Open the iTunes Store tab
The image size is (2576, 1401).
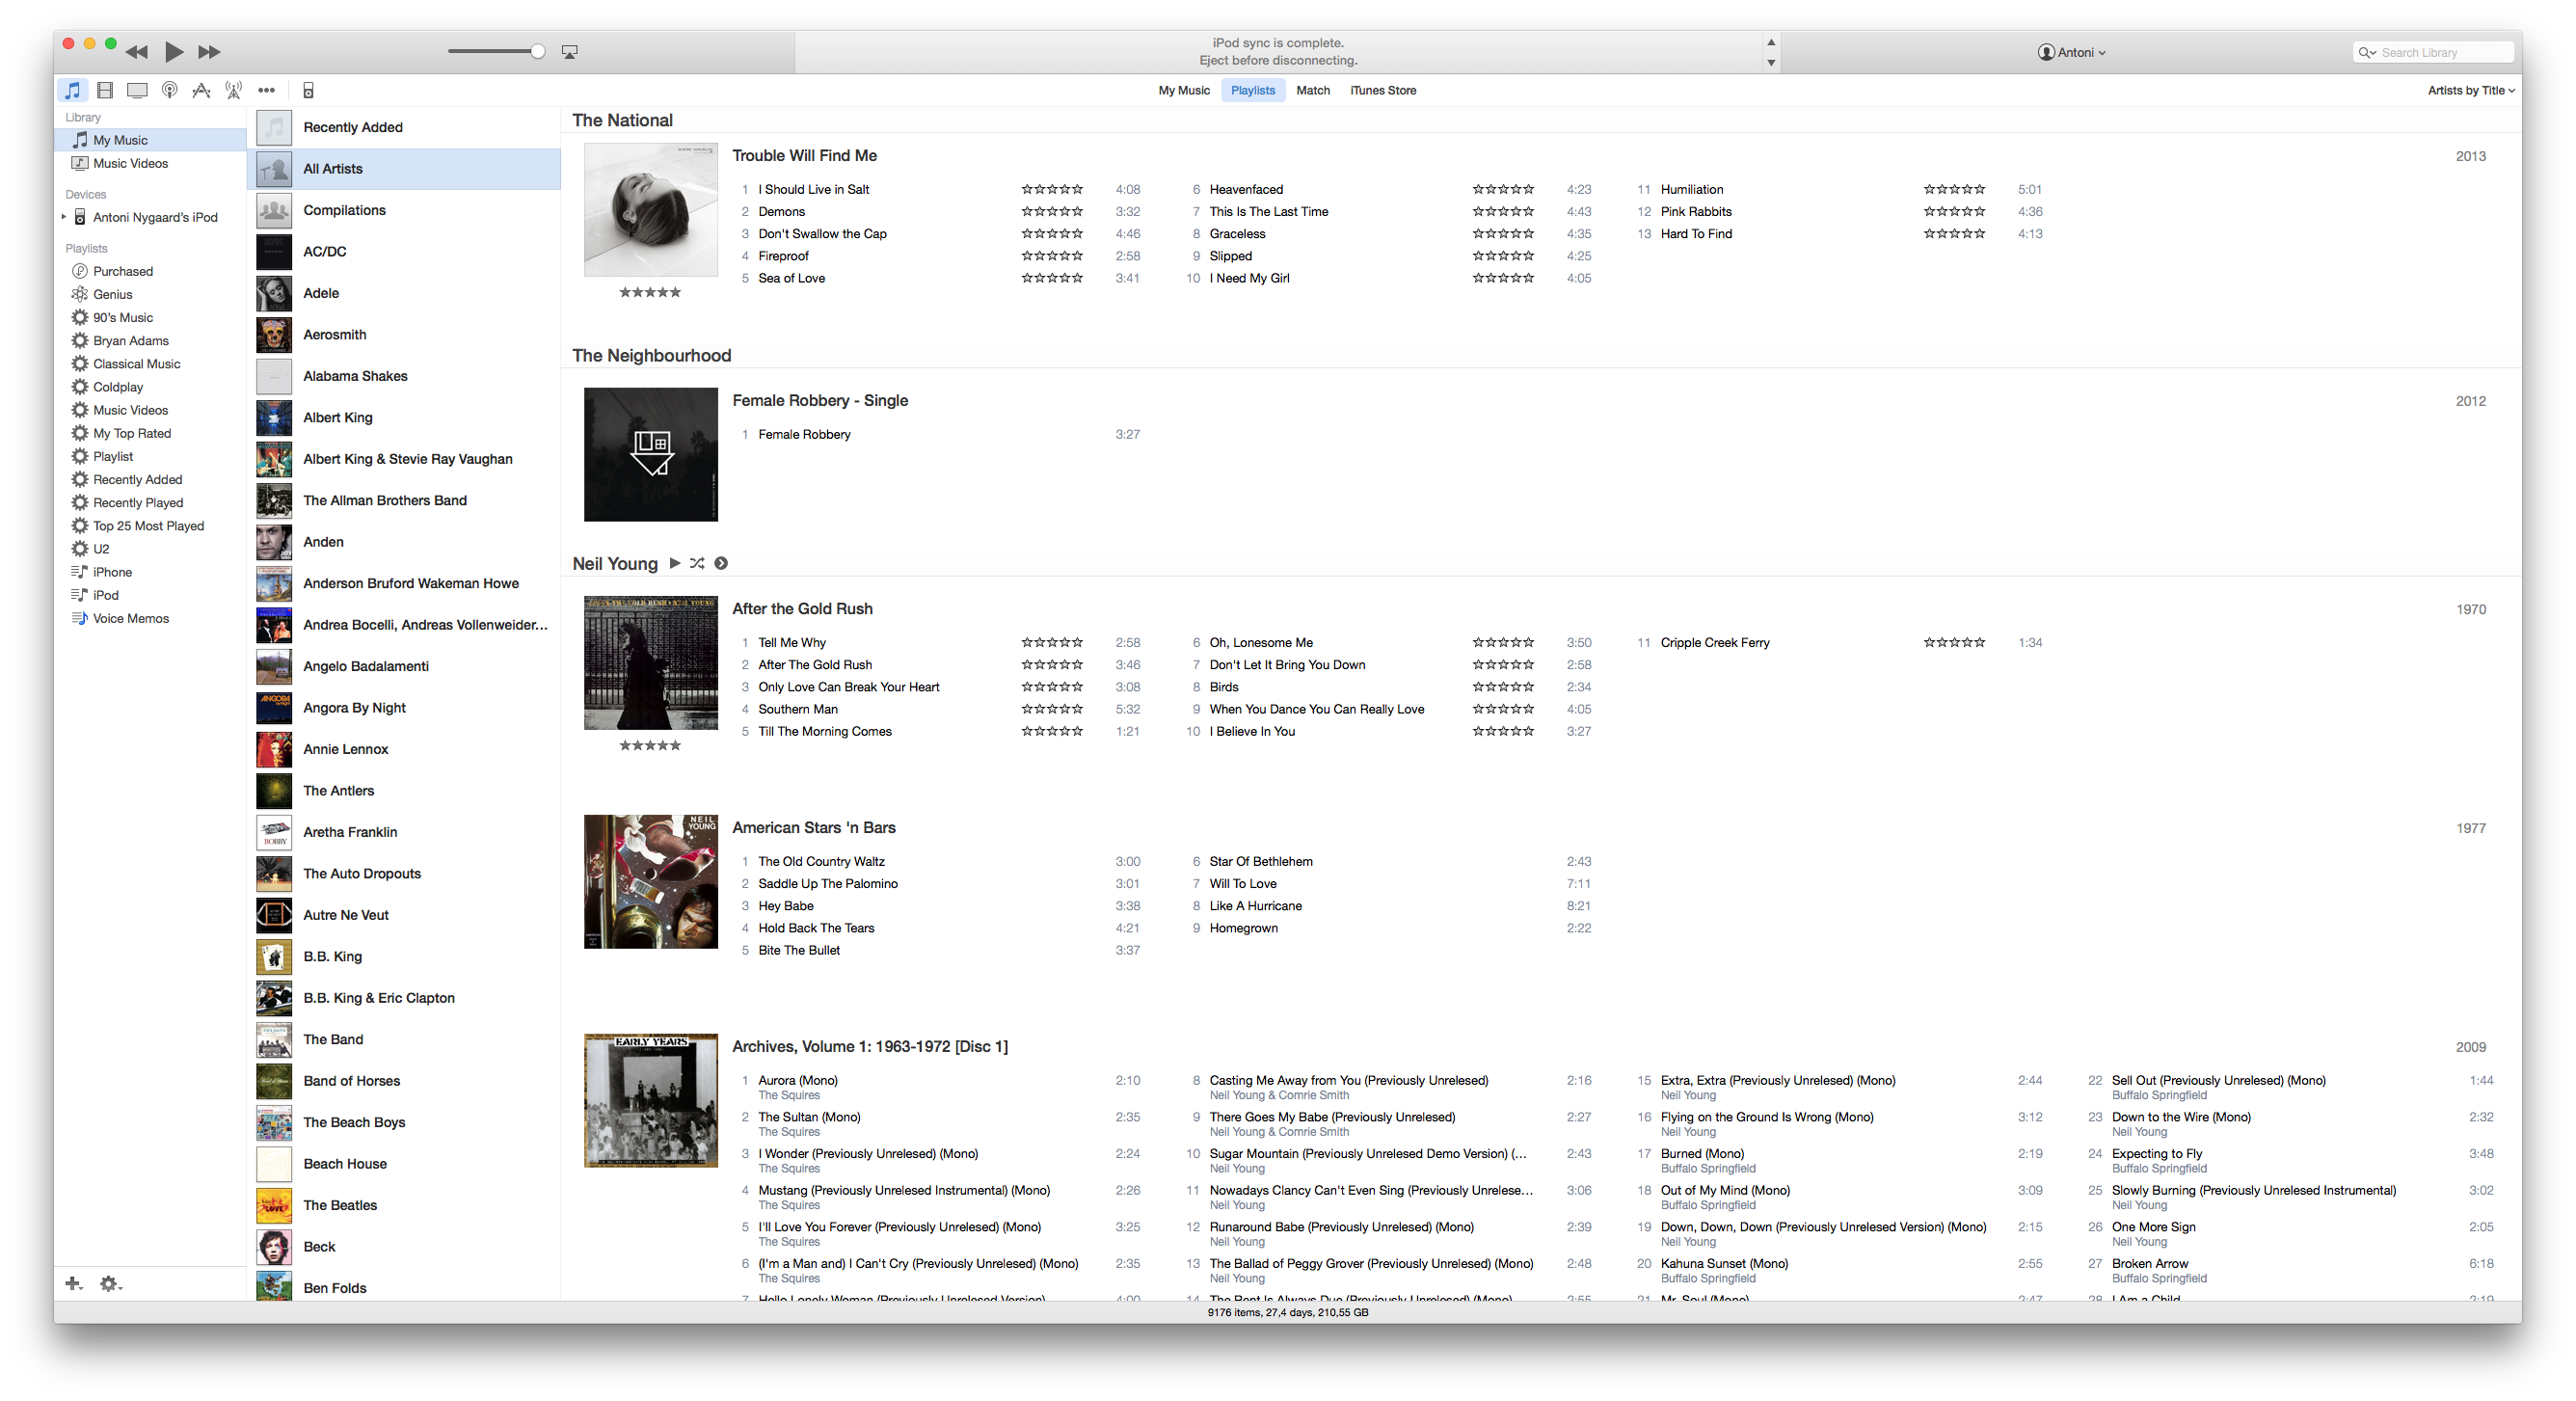click(1383, 90)
